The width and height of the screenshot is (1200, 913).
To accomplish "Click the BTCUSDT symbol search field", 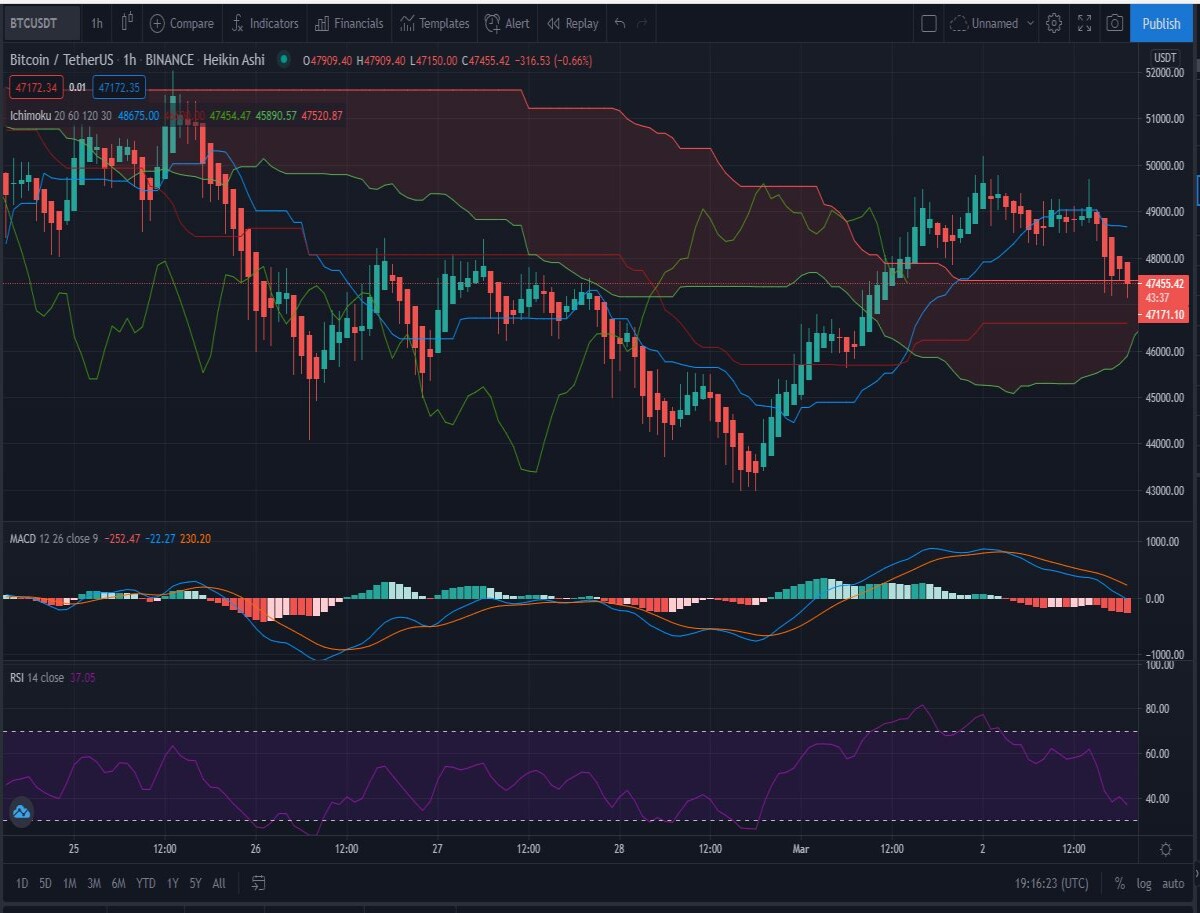I will pos(39,23).
